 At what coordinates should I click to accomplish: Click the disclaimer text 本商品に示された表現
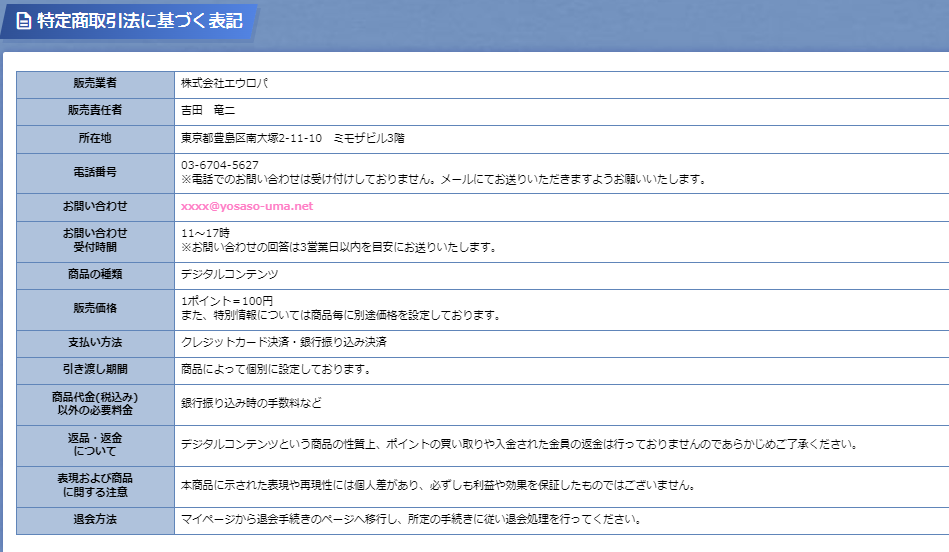[x=439, y=485]
